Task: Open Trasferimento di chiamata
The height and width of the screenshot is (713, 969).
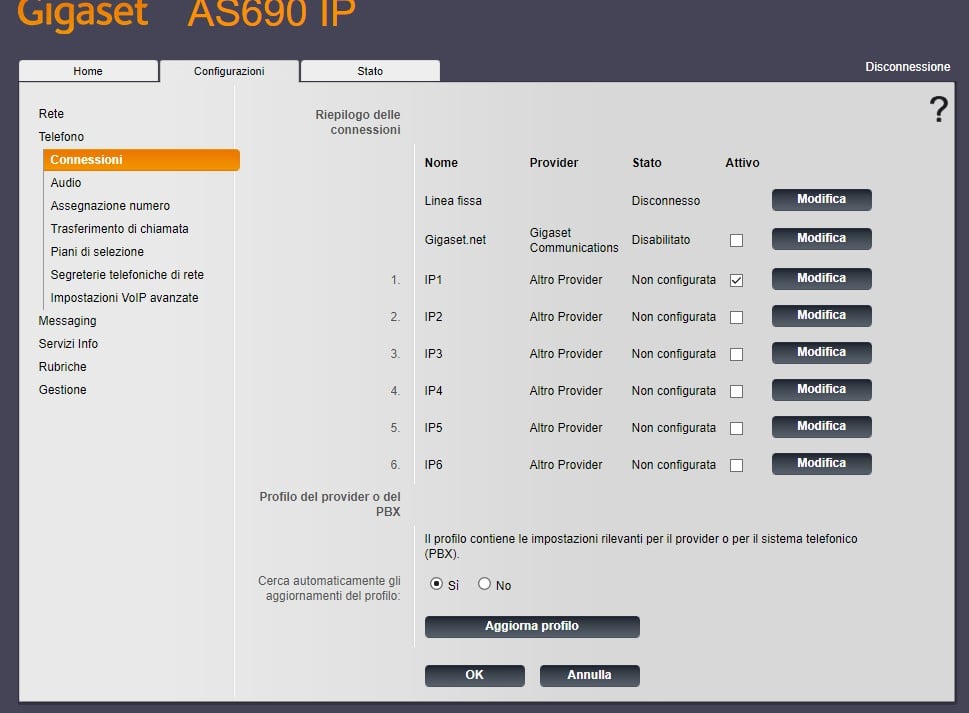Action: (119, 229)
